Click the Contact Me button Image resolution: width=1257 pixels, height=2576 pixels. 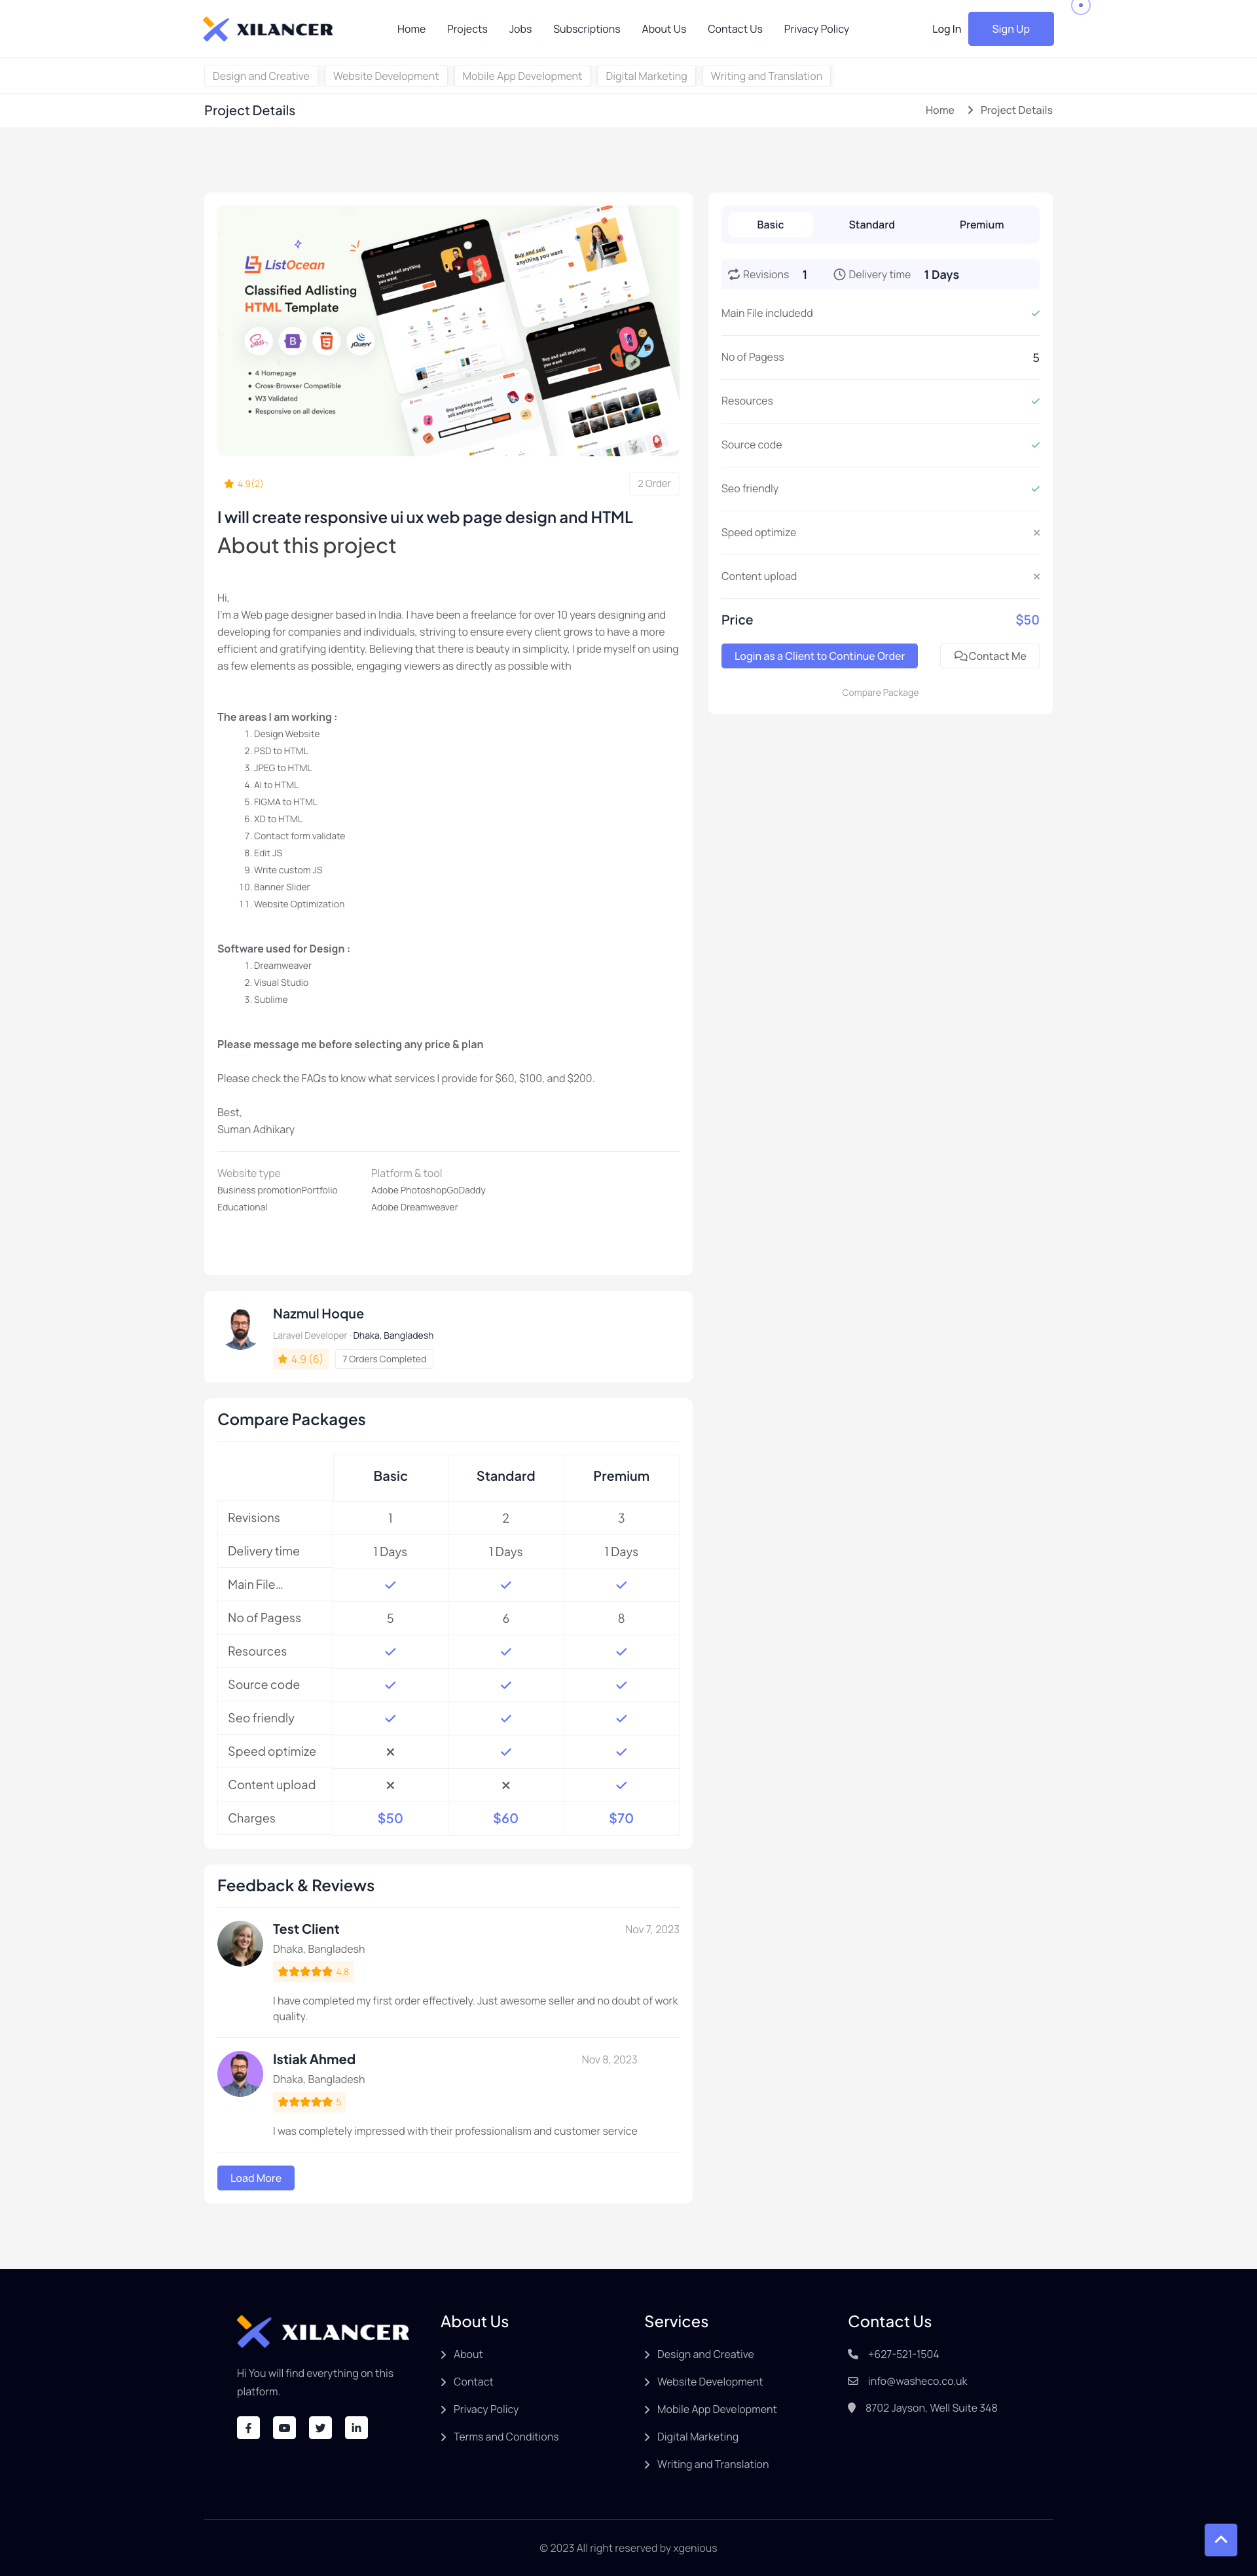(989, 656)
